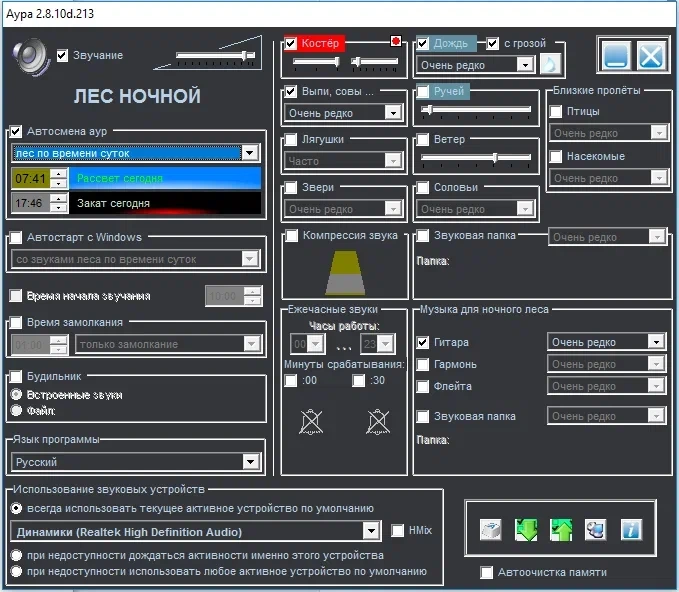Screen dimensions: 679x592
Task: Click the red record dot in Костёр panel
Action: pyautogui.click(x=395, y=41)
